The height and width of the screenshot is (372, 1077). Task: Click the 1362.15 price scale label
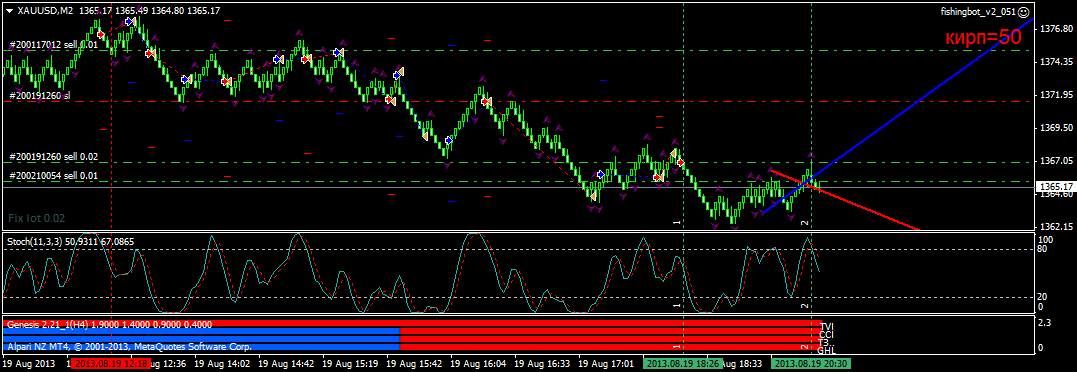[x=1057, y=226]
